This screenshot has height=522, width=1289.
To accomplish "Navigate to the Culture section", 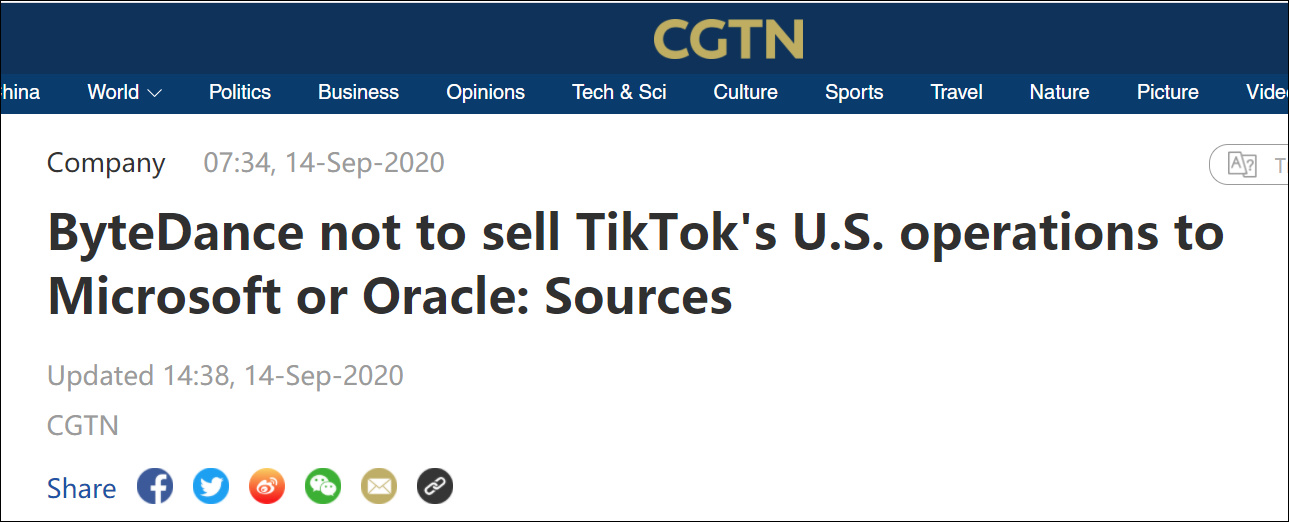I will (745, 92).
